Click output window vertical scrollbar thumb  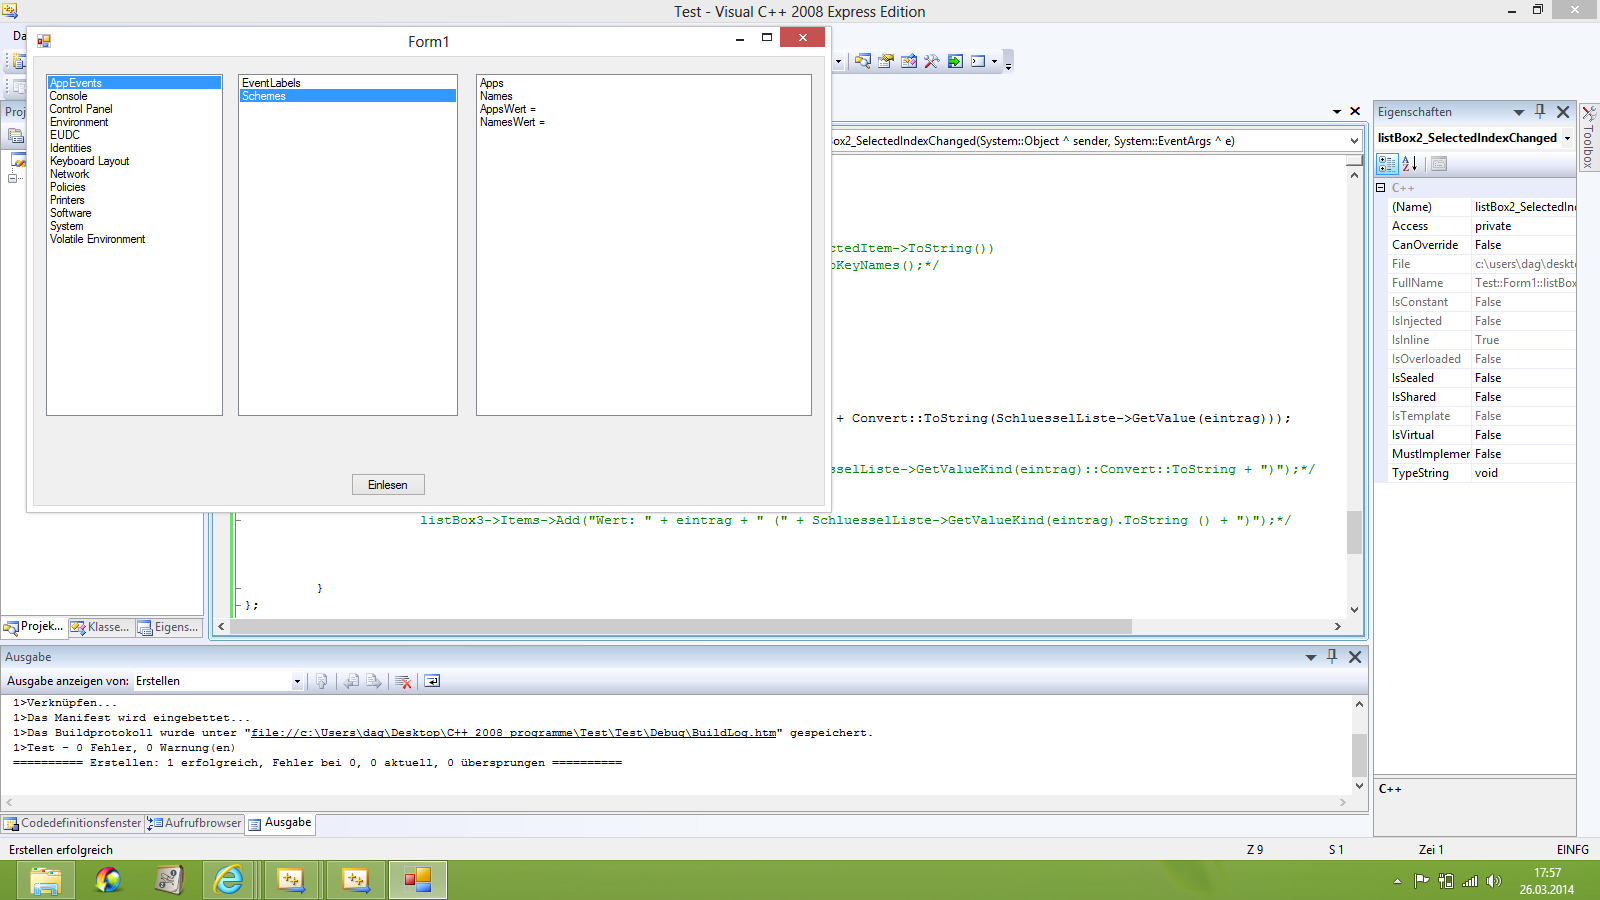(x=1359, y=755)
